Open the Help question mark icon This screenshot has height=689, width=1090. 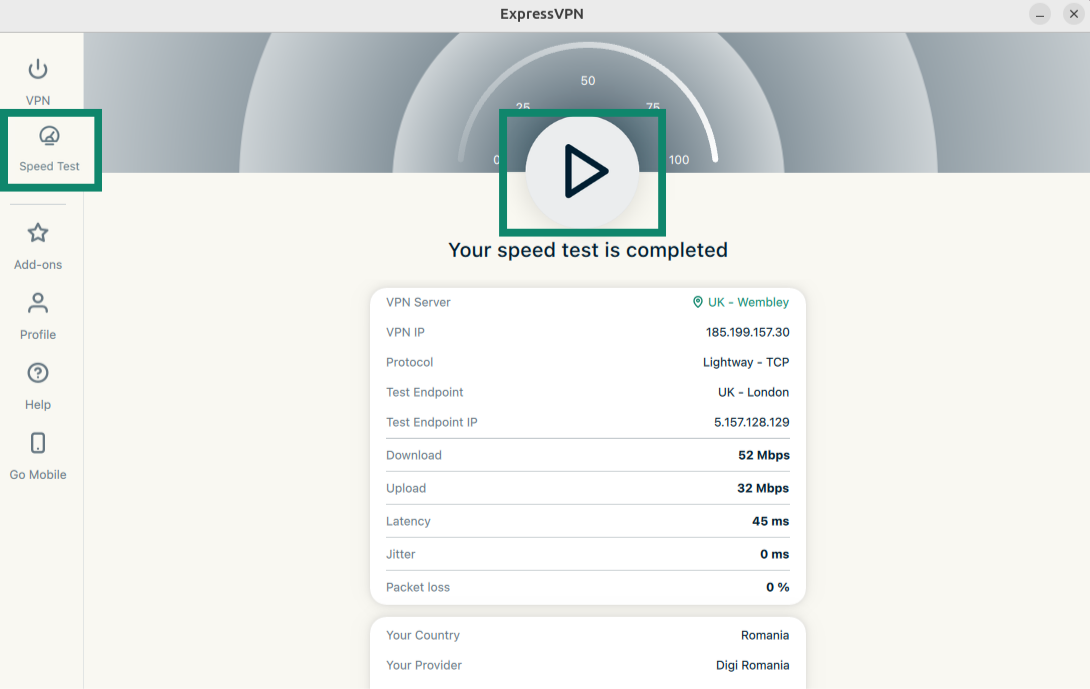[38, 373]
